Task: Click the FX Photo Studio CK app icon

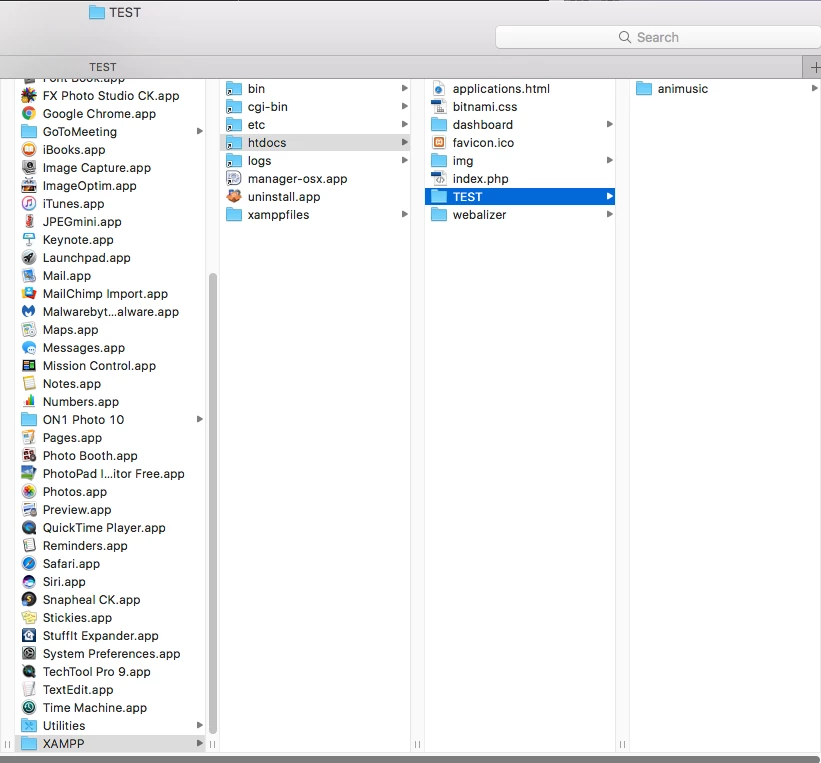Action: click(x=29, y=96)
